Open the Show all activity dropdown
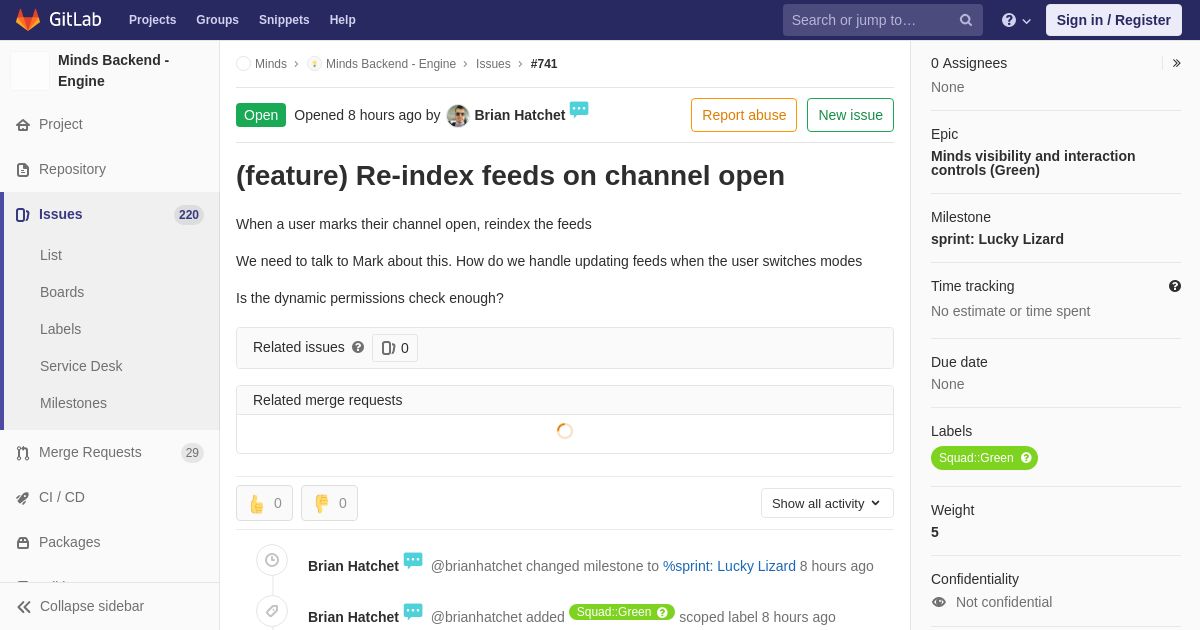 (x=827, y=503)
